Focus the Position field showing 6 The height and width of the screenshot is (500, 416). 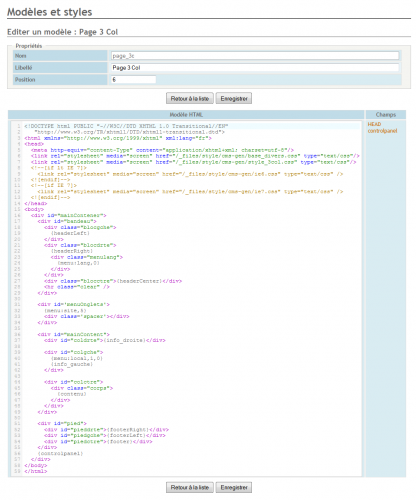tap(133, 80)
